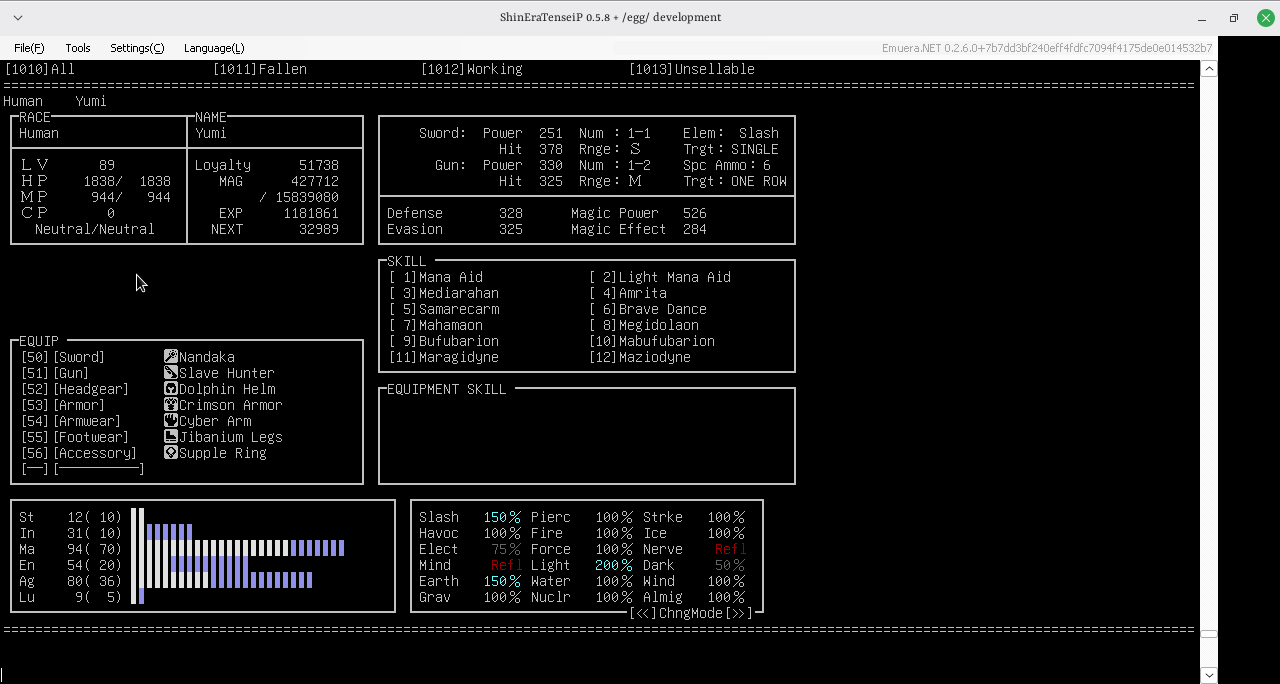Click the command input line at bottom

point(600,675)
